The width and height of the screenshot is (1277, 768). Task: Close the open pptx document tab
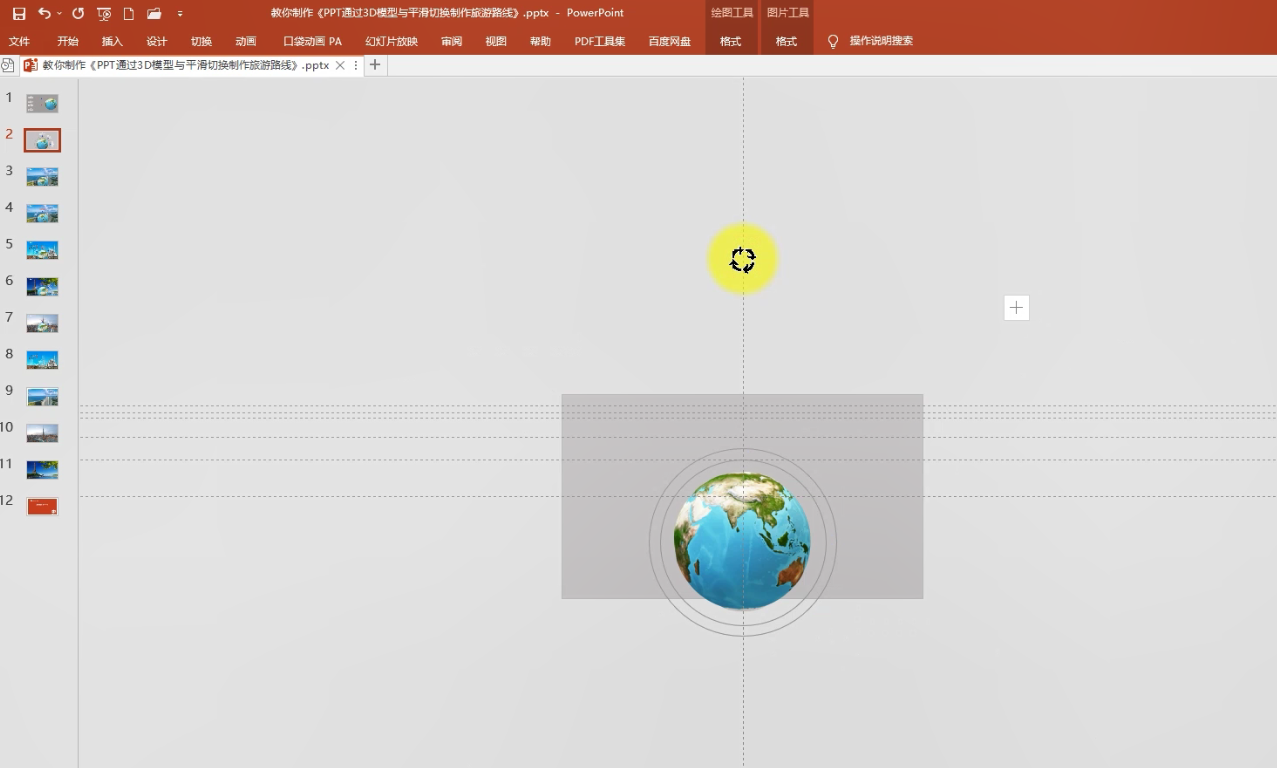click(x=340, y=65)
